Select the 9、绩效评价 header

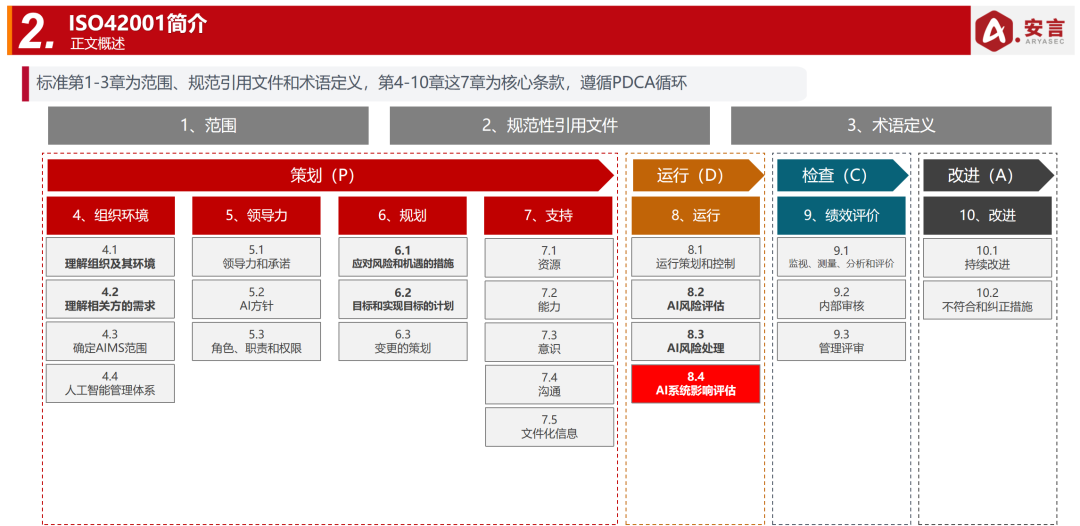[x=842, y=215]
